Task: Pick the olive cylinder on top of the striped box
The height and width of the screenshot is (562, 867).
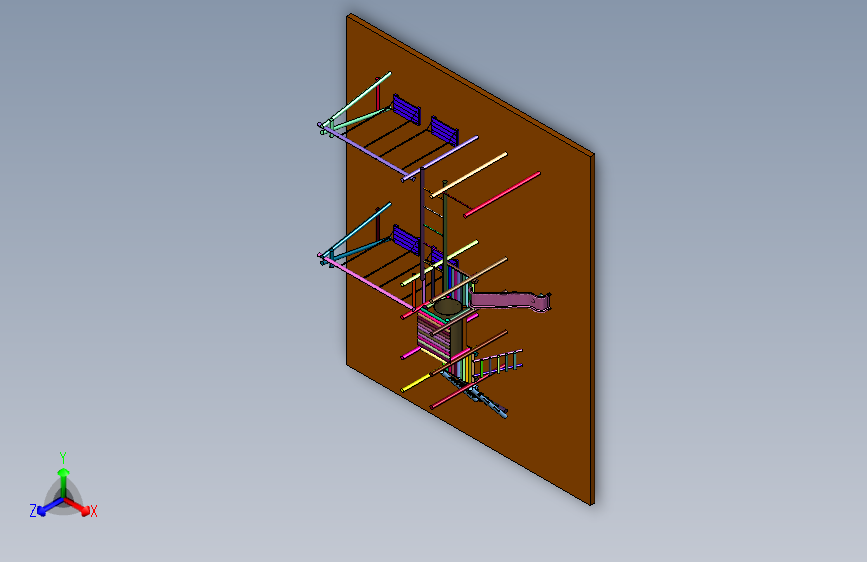Action: [x=447, y=306]
